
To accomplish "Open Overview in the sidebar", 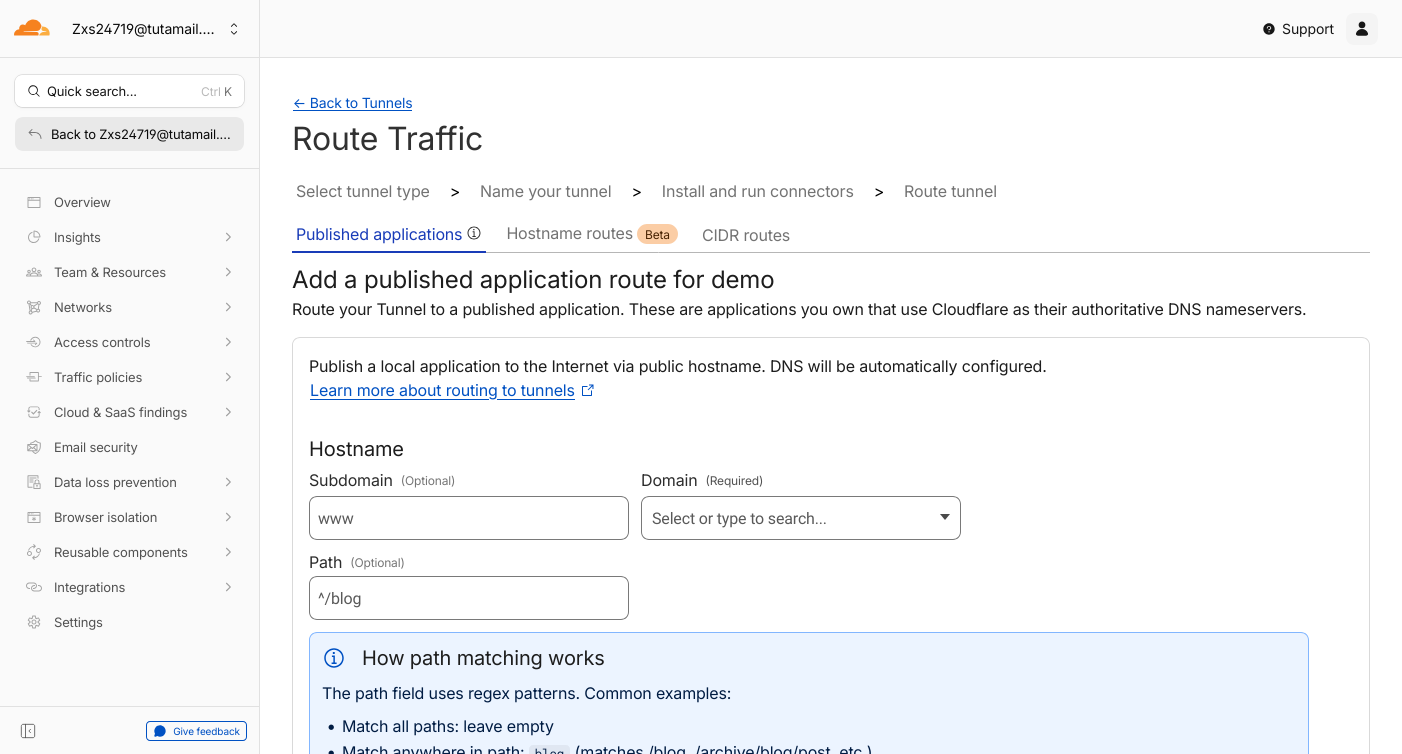I will tap(130, 202).
